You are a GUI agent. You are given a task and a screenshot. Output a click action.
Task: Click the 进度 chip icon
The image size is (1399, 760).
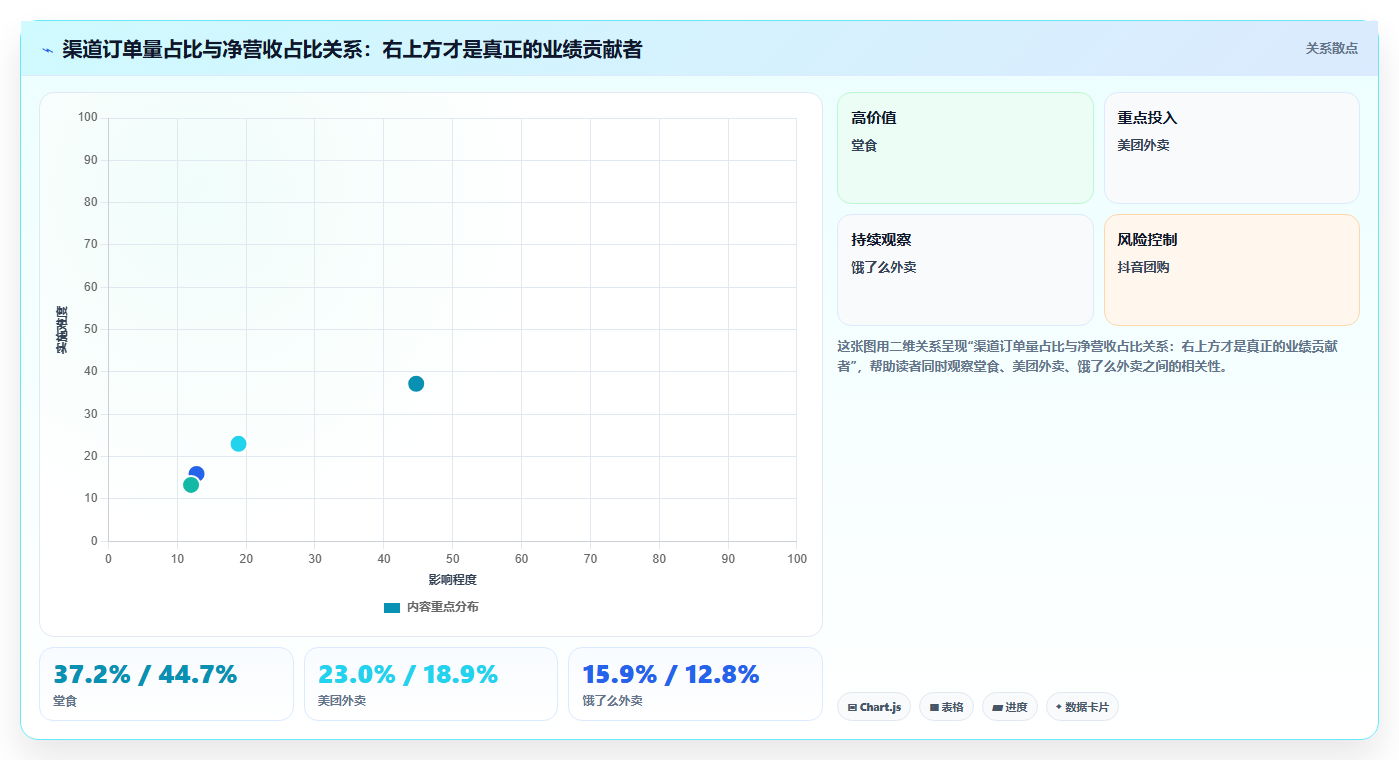pos(997,707)
